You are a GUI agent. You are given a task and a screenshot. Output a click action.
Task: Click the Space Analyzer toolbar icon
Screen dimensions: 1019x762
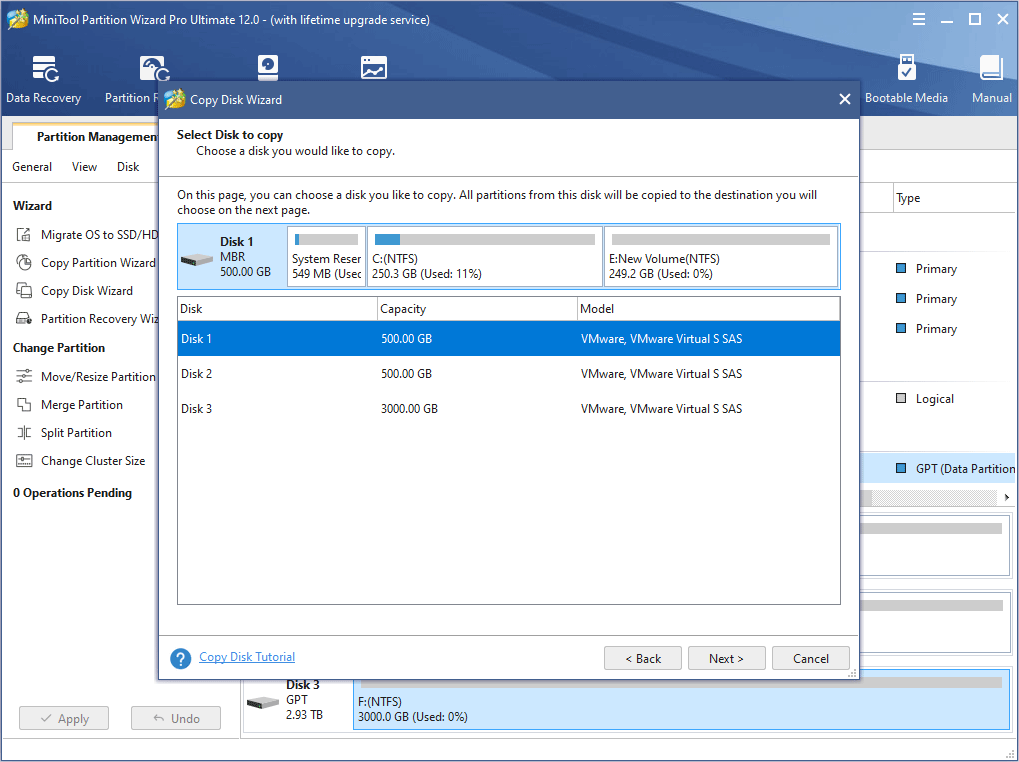click(x=374, y=68)
